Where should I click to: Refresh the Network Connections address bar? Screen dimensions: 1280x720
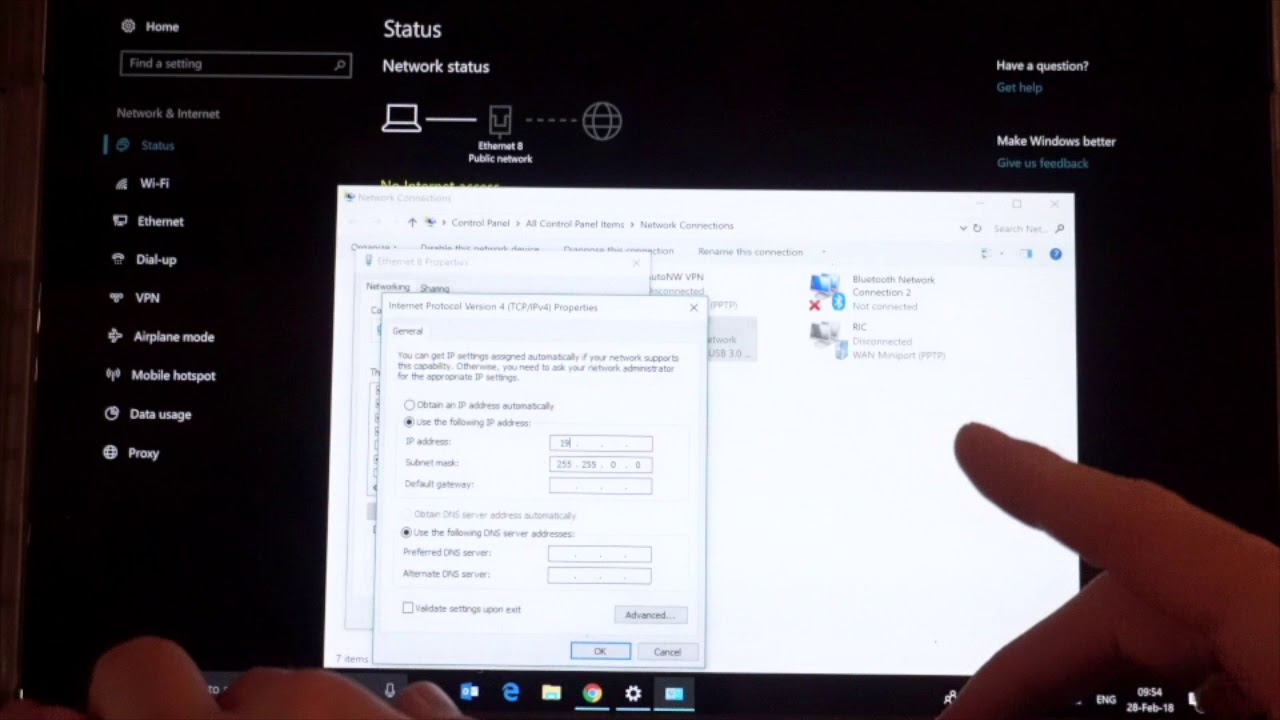[977, 228]
